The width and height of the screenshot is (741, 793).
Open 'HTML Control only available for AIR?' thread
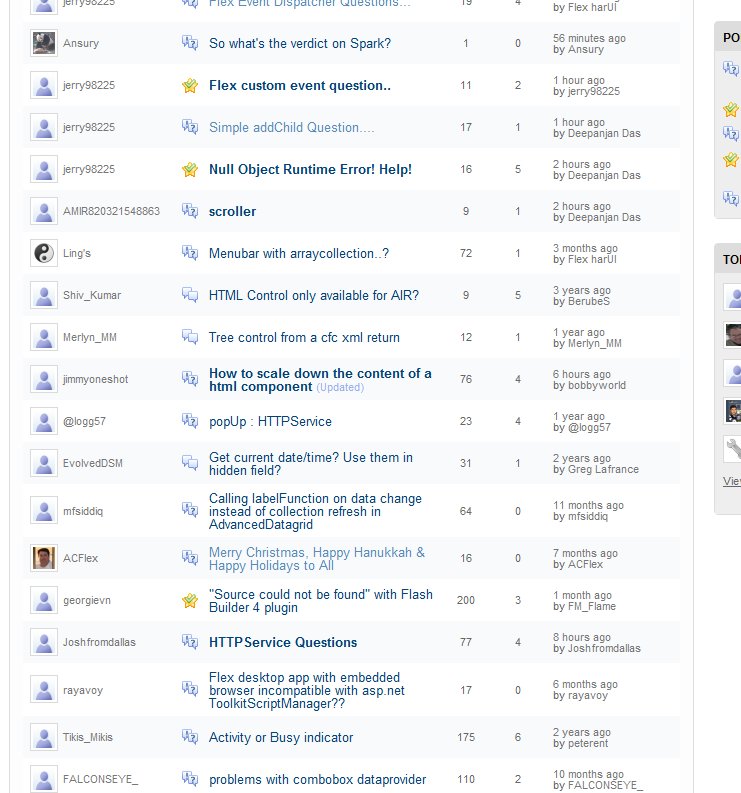[x=314, y=295]
